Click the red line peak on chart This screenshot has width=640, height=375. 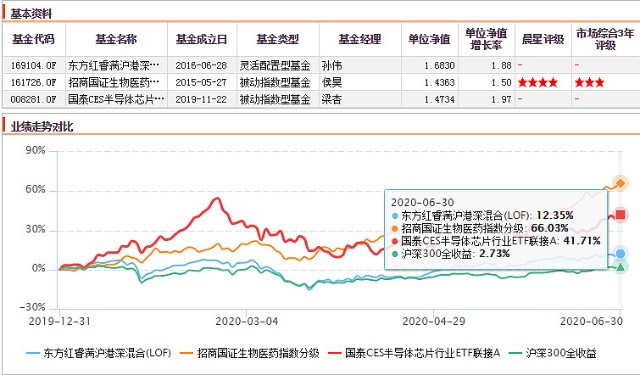218,199
